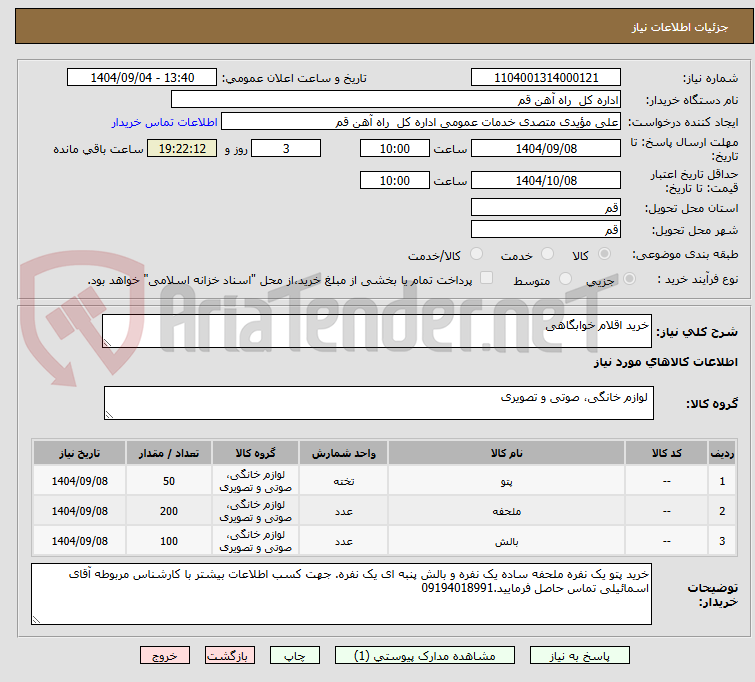Image resolution: width=755 pixels, height=682 pixels.
Task: Click the پاسخ به نیاز button
Action: (579, 656)
